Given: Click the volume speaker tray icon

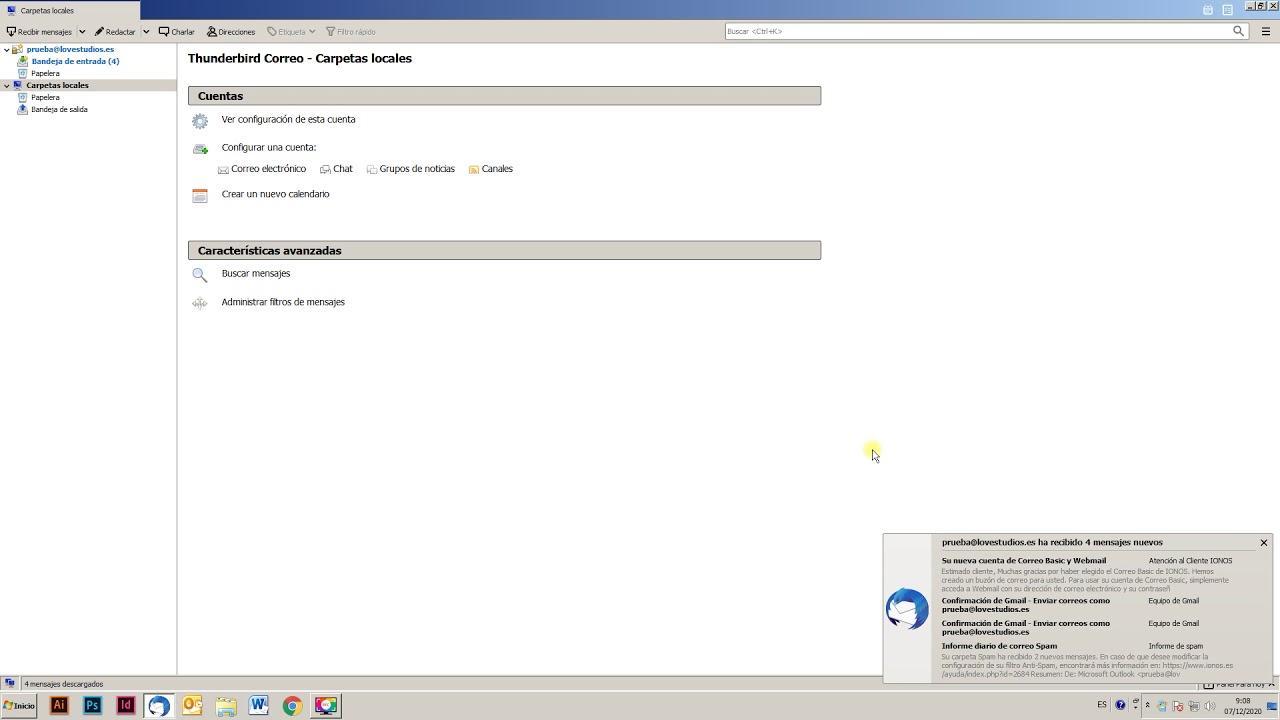Looking at the screenshot, I should tap(1210, 706).
